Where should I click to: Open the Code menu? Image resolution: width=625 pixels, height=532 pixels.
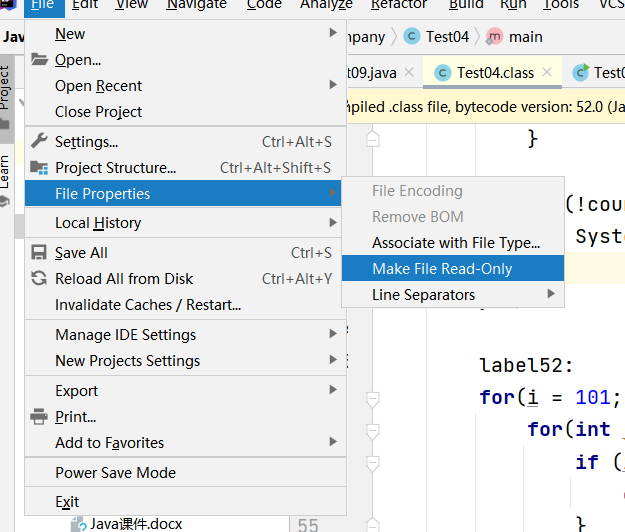point(264,5)
